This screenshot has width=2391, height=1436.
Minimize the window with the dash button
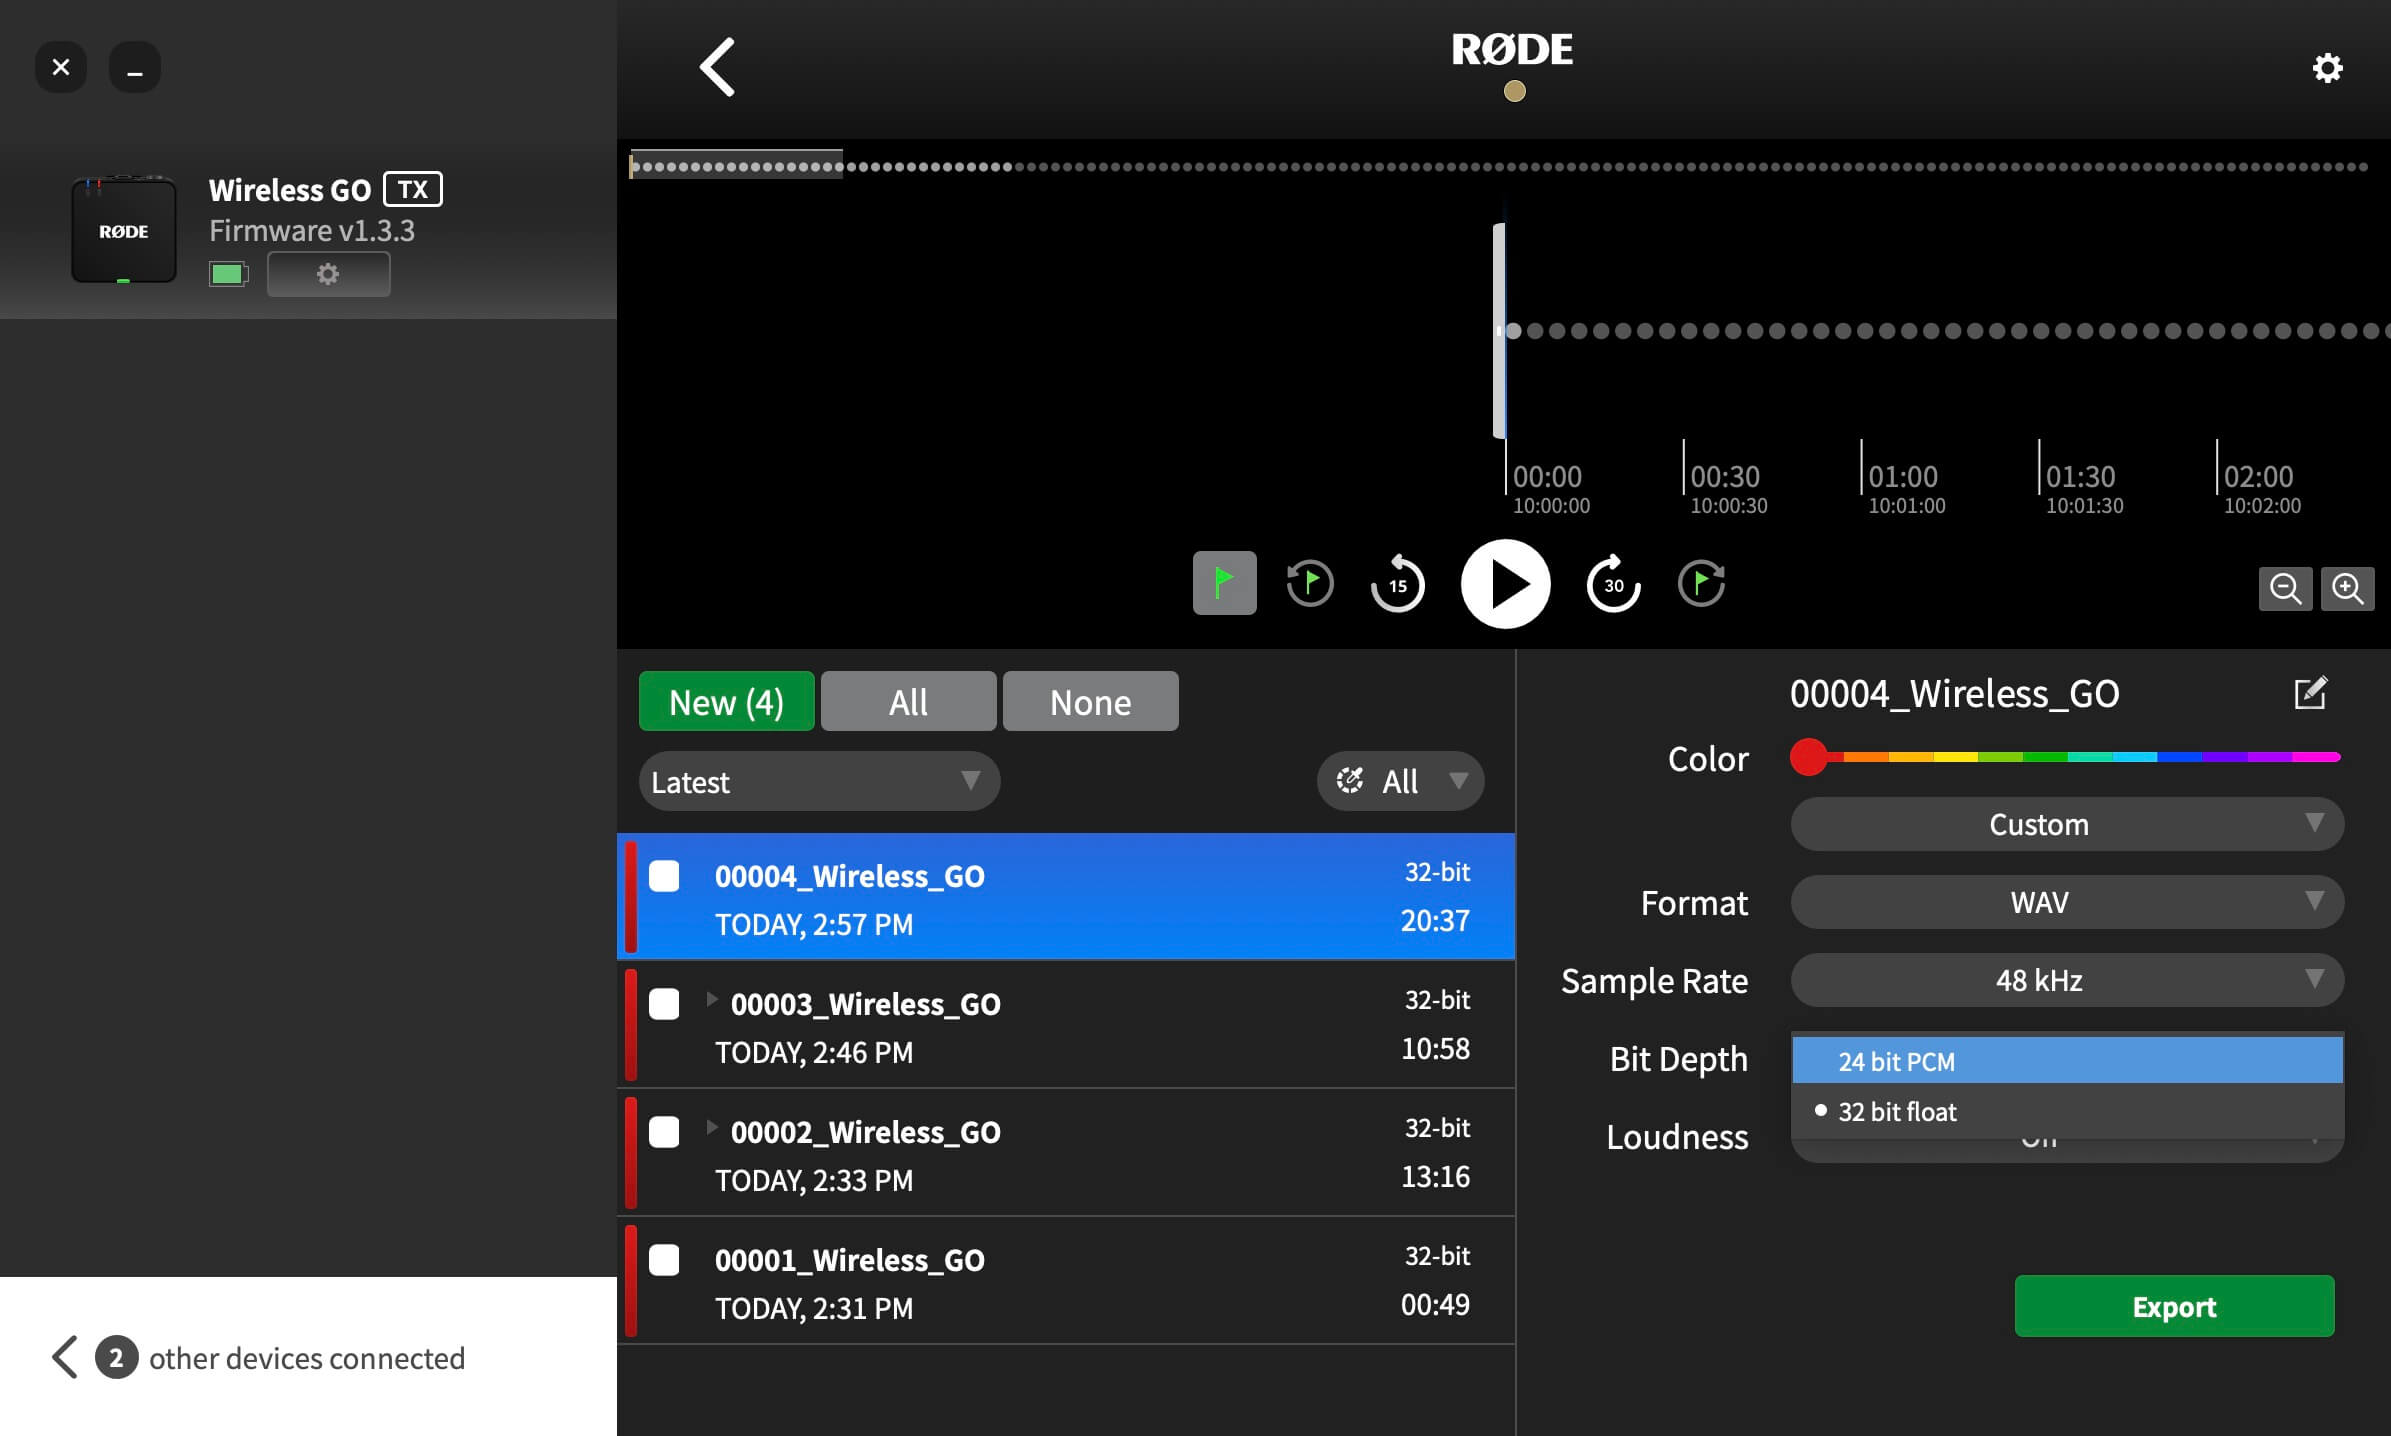click(135, 67)
